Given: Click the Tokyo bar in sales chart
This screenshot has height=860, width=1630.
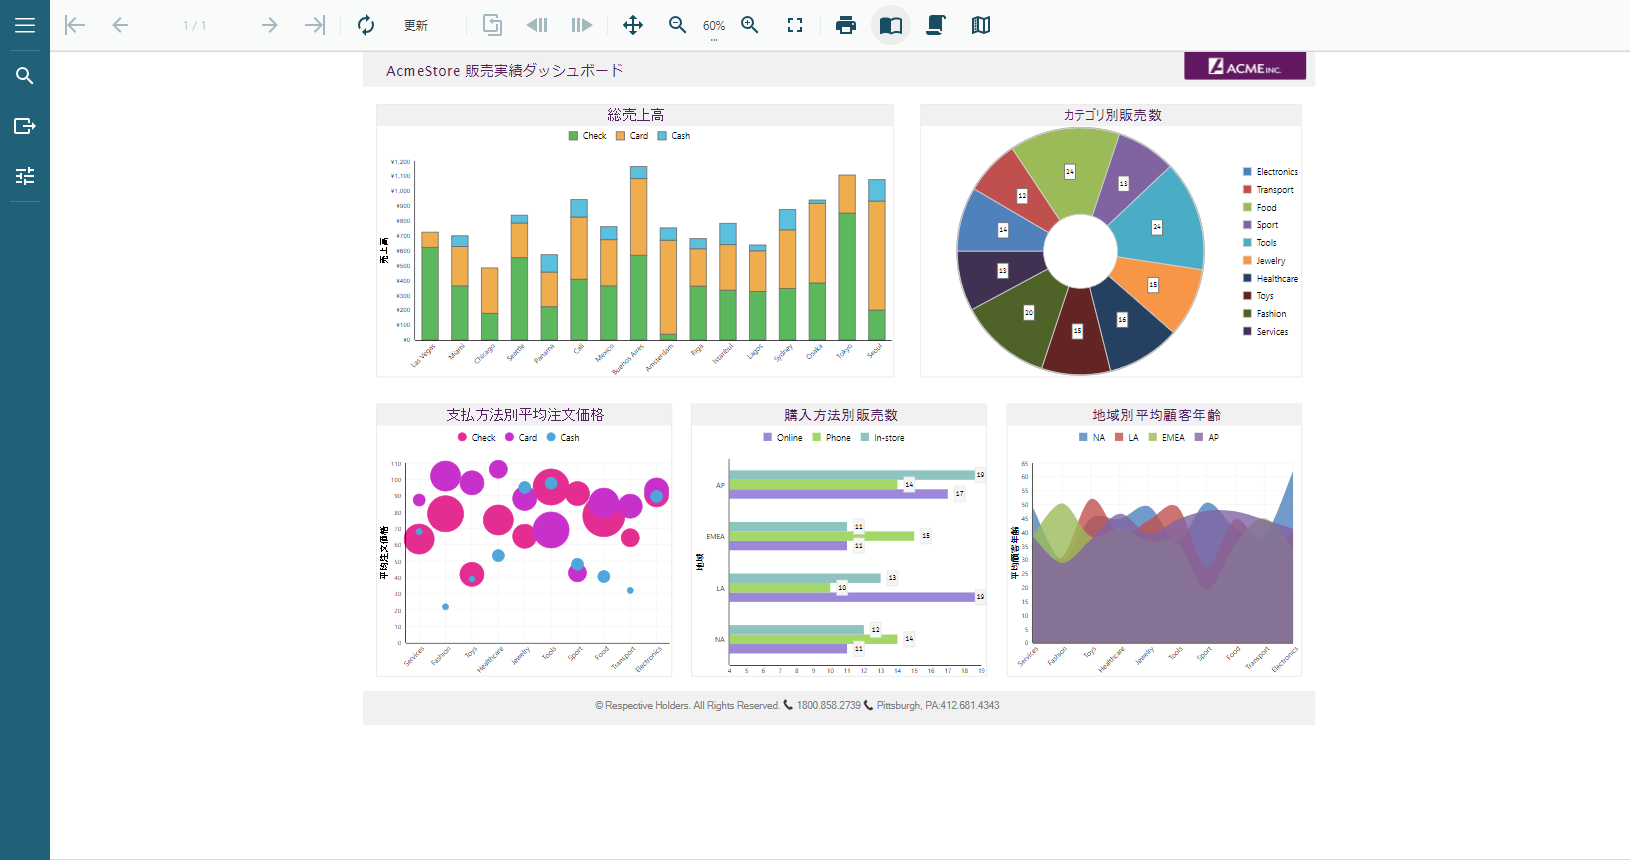Looking at the screenshot, I should pos(847,257).
